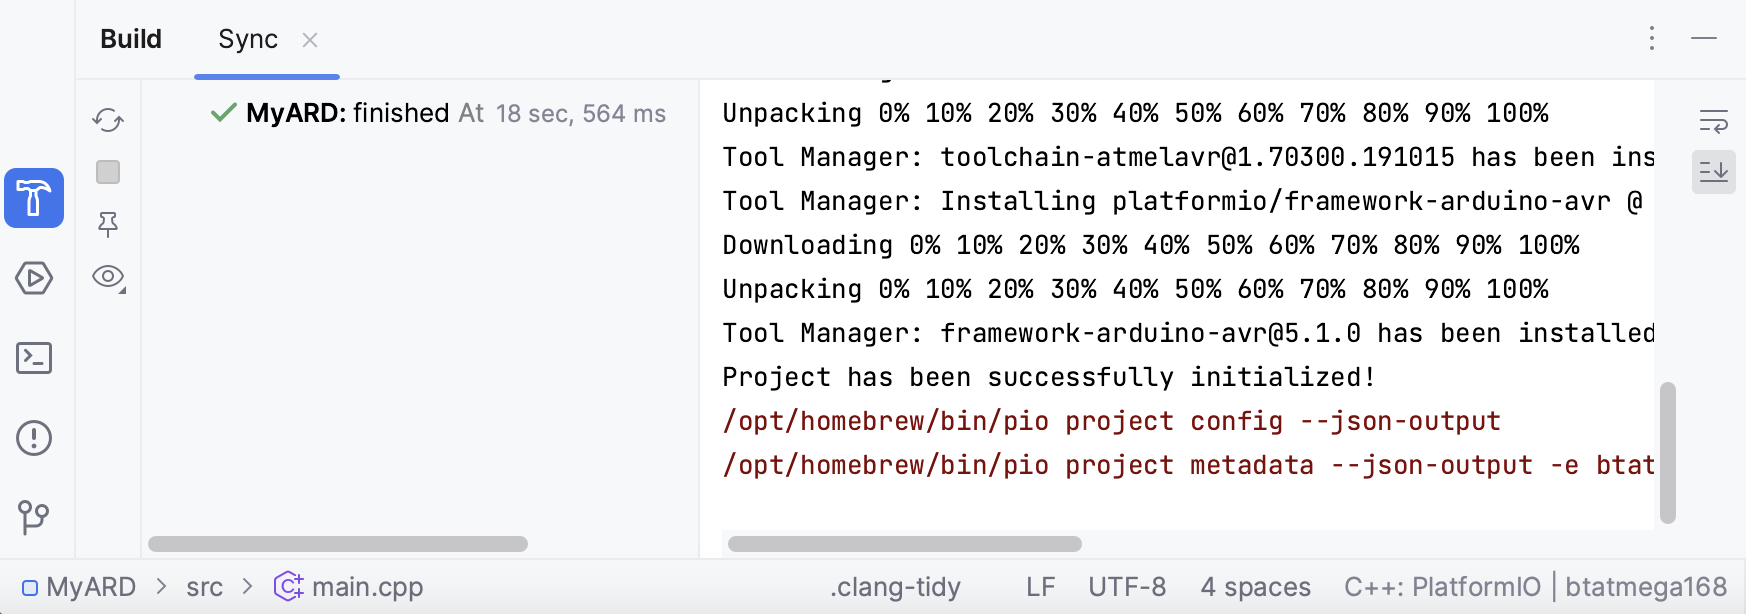Switch to the Sync tab
This screenshot has height=614, width=1746.
248,39
